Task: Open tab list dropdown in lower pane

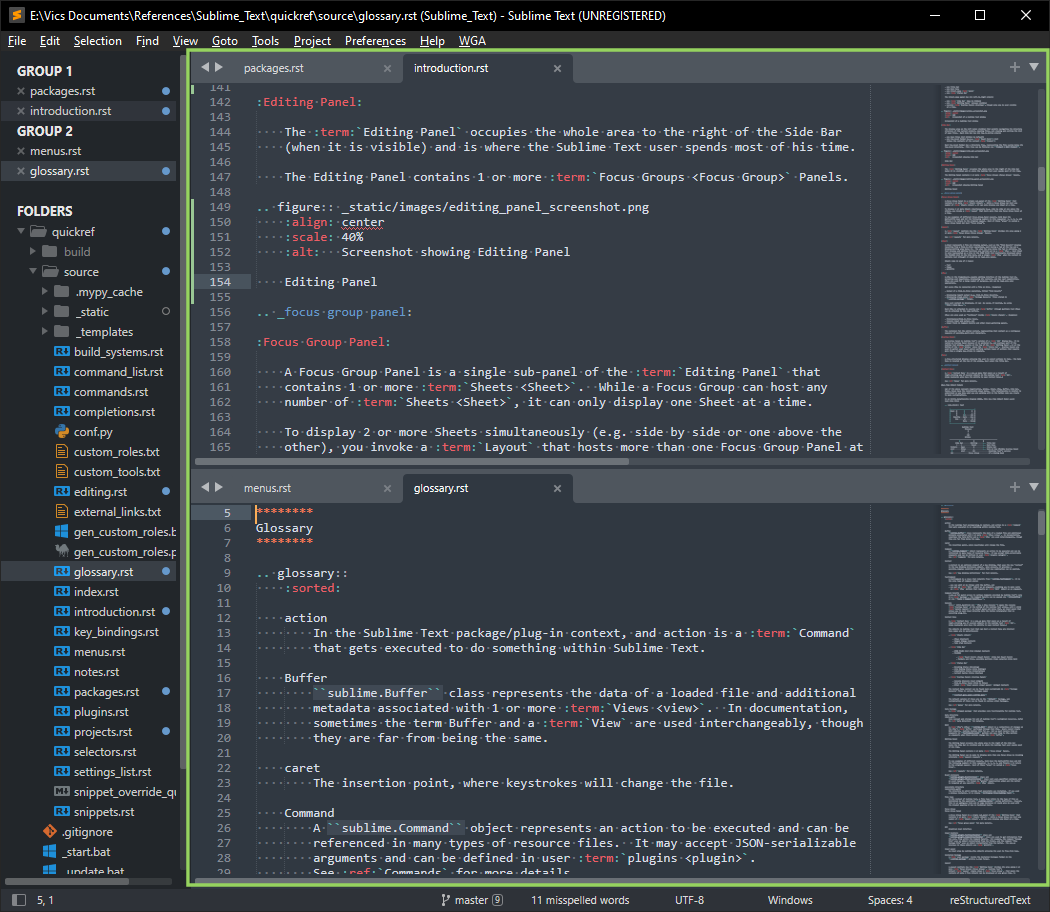Action: (x=1033, y=488)
